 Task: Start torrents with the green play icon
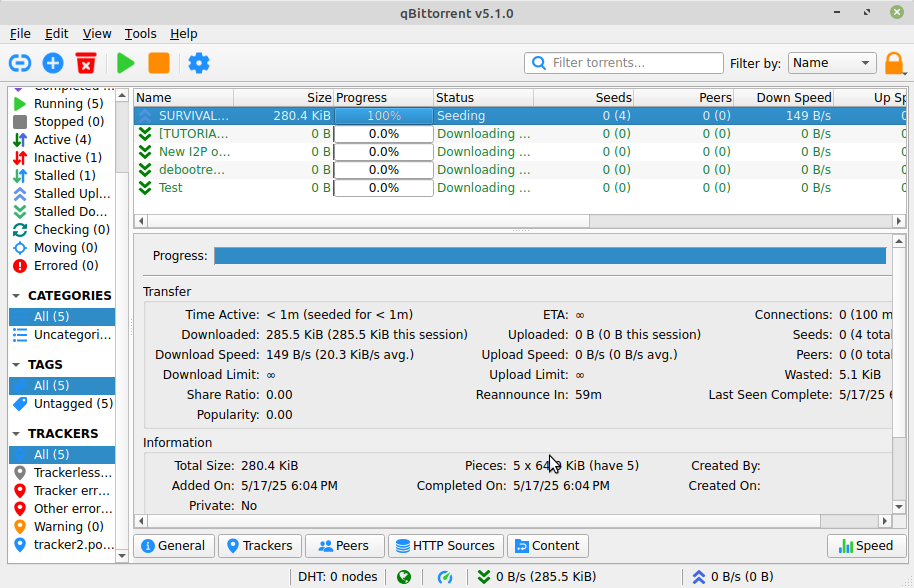(125, 63)
